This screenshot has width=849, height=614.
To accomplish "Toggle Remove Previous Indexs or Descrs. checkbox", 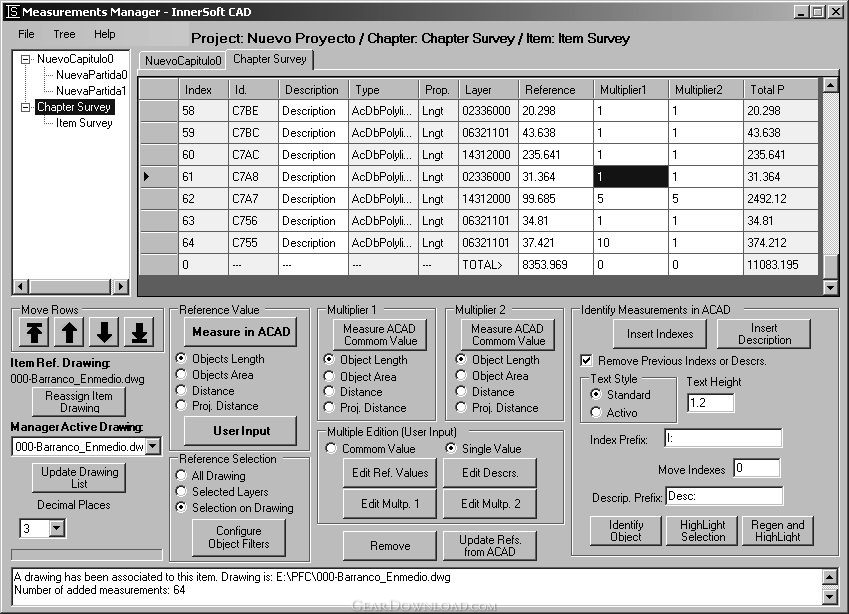I will click(586, 361).
